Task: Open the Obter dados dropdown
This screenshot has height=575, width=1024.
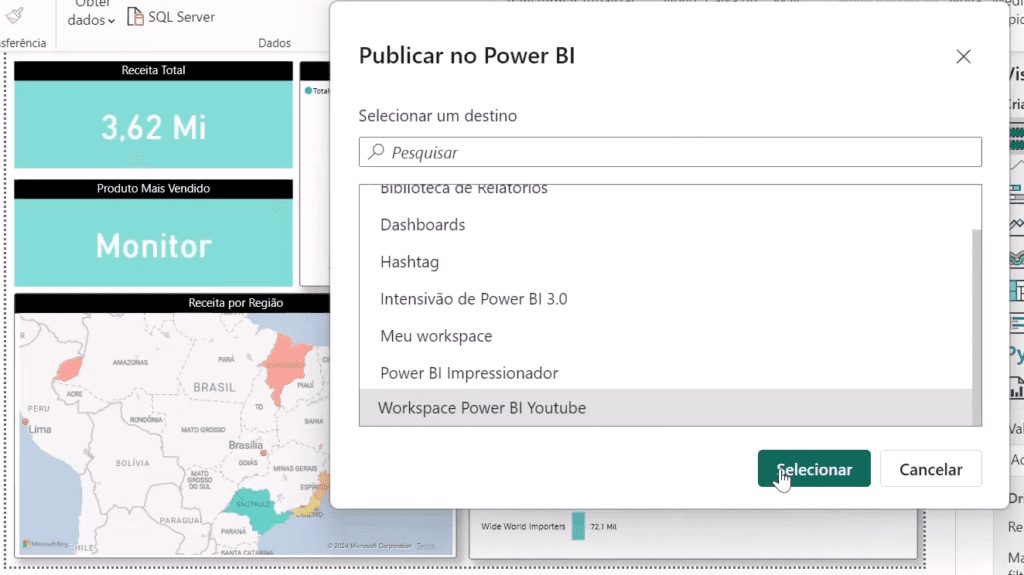Action: point(91,14)
